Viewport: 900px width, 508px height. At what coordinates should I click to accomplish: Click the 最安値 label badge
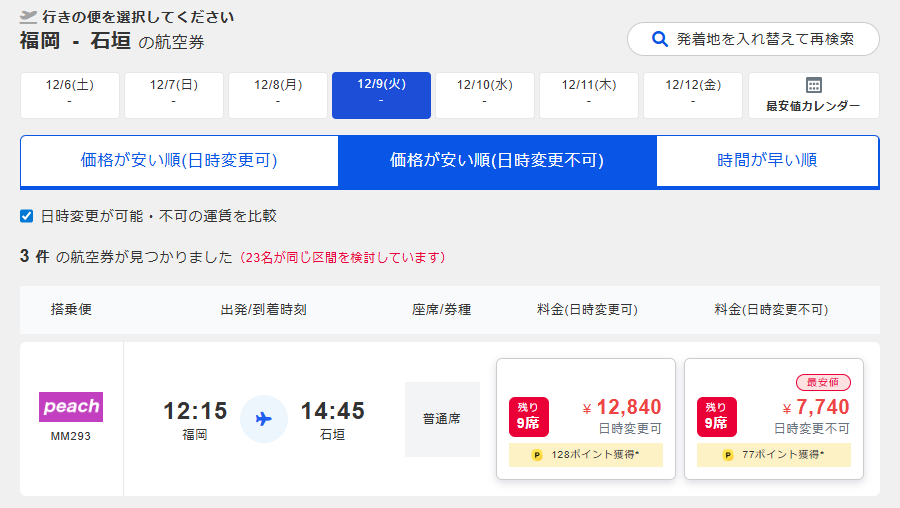coord(823,382)
